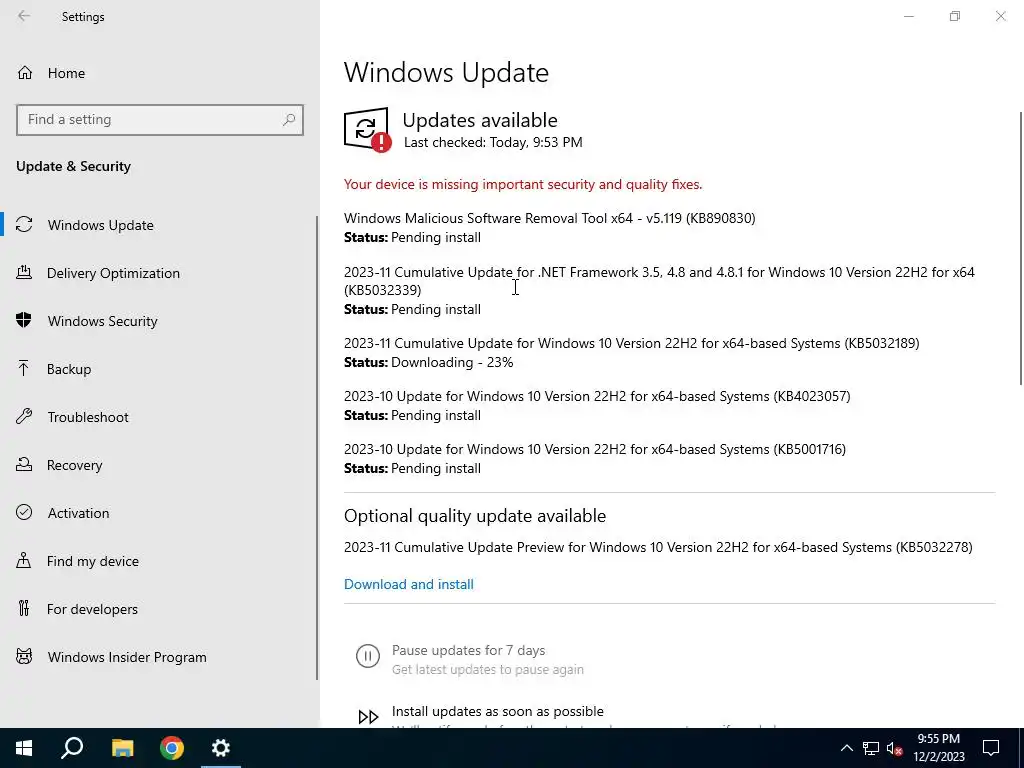Open Troubleshoot page
This screenshot has height=768, width=1024.
(88, 417)
